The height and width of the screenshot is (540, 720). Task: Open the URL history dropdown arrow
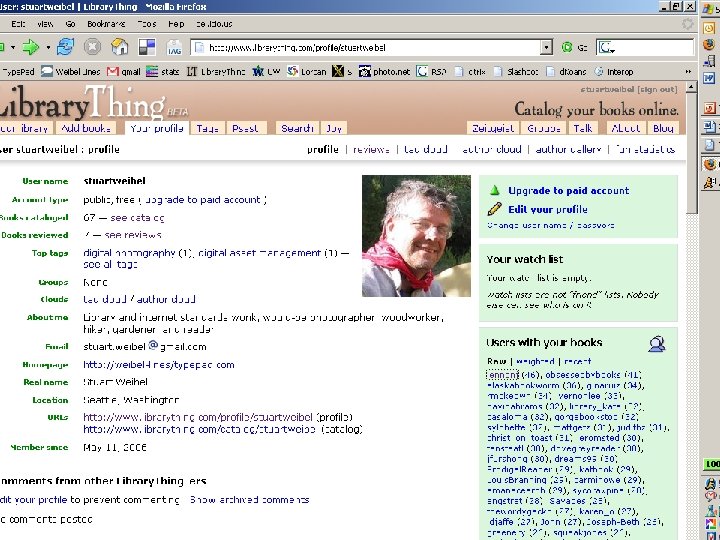tap(546, 47)
